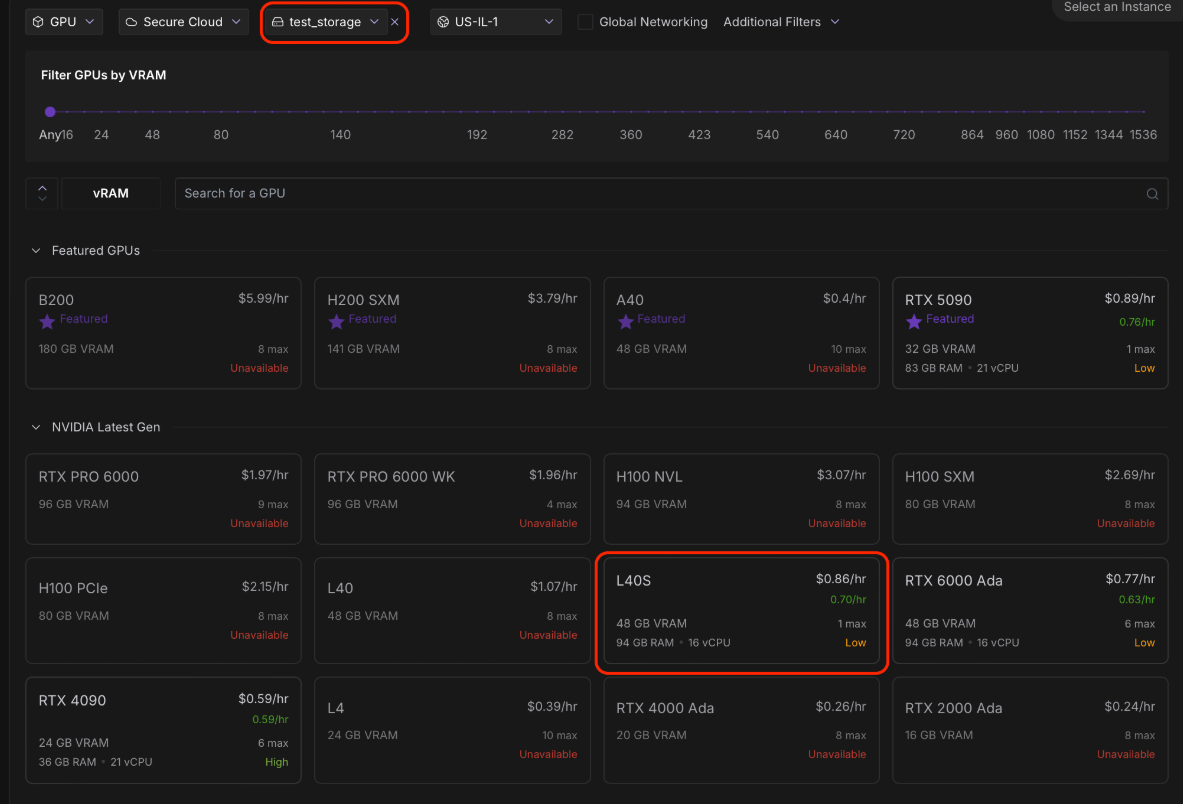This screenshot has height=804, width=1183.
Task: Click the Featured star on RTX 5090
Action: click(x=914, y=321)
